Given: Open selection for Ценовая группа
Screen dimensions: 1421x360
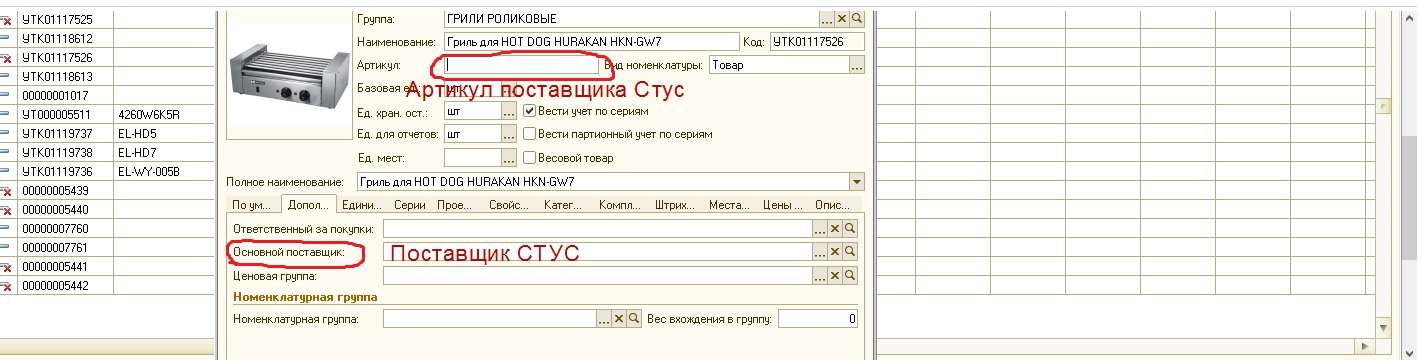Looking at the screenshot, I should (820, 275).
